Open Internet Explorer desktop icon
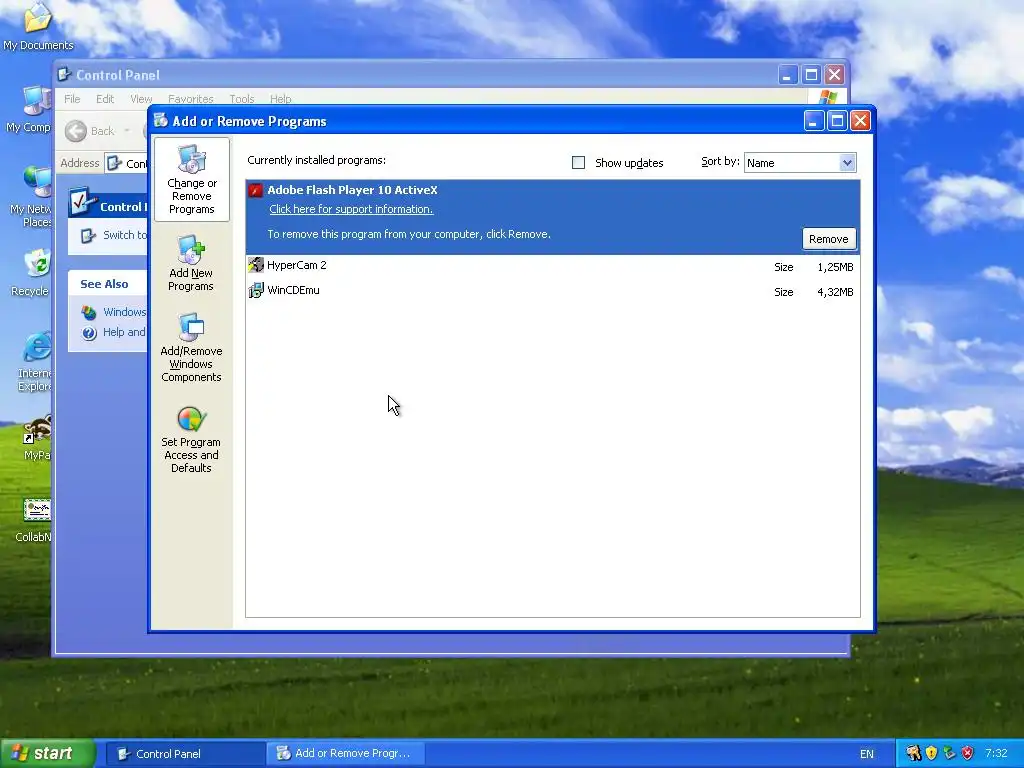The image size is (1024, 768). 37,347
